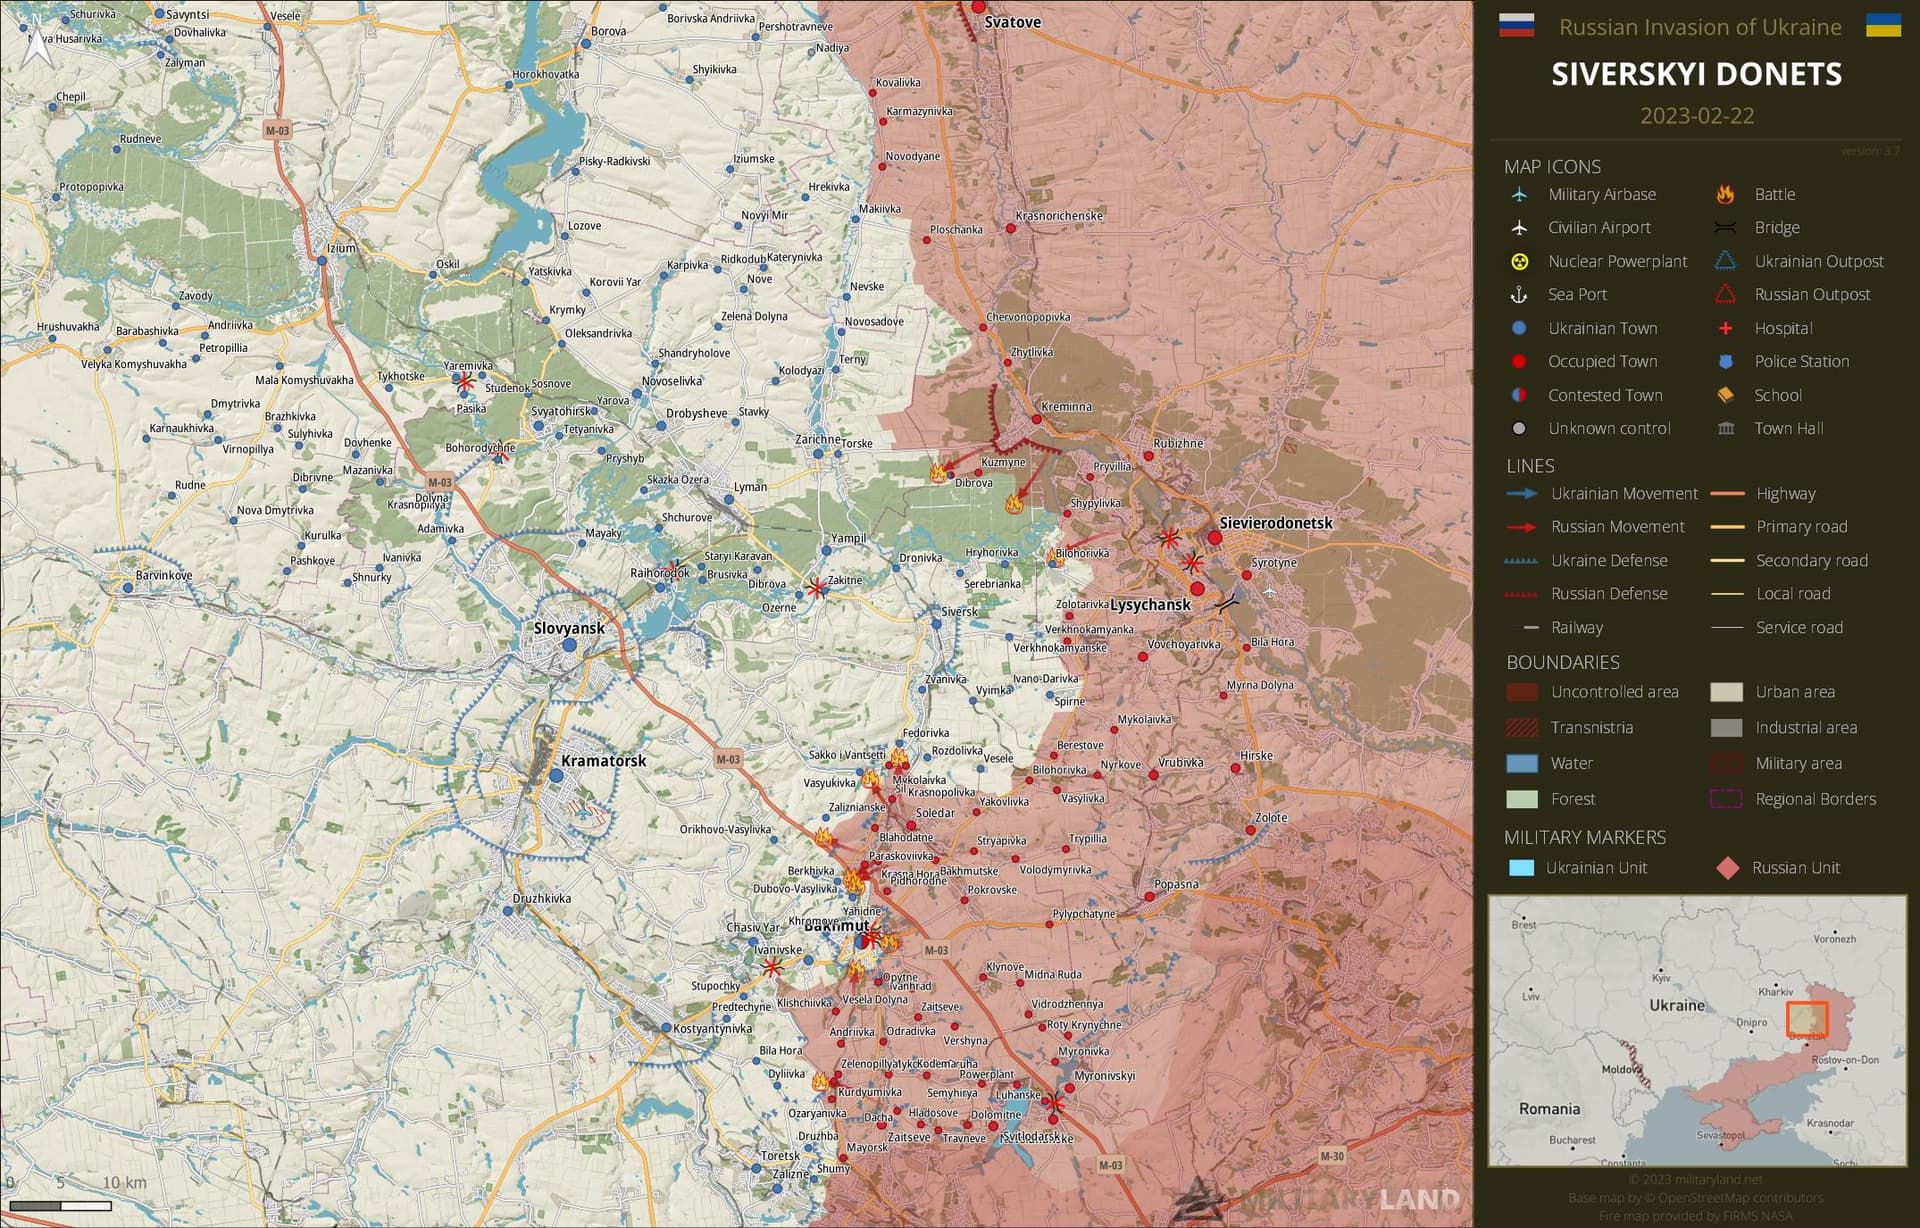
Task: Click the Uncontrolled area color swatch
Action: click(1521, 692)
